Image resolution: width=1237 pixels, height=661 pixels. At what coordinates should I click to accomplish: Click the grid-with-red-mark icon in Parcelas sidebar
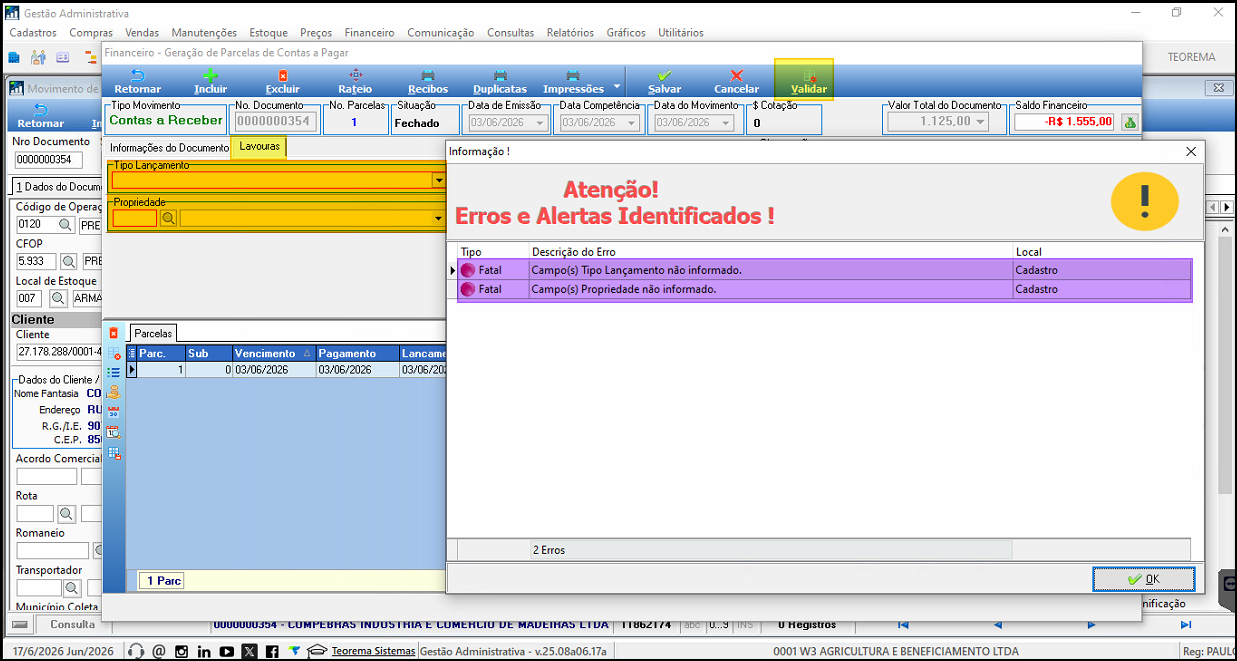click(114, 352)
